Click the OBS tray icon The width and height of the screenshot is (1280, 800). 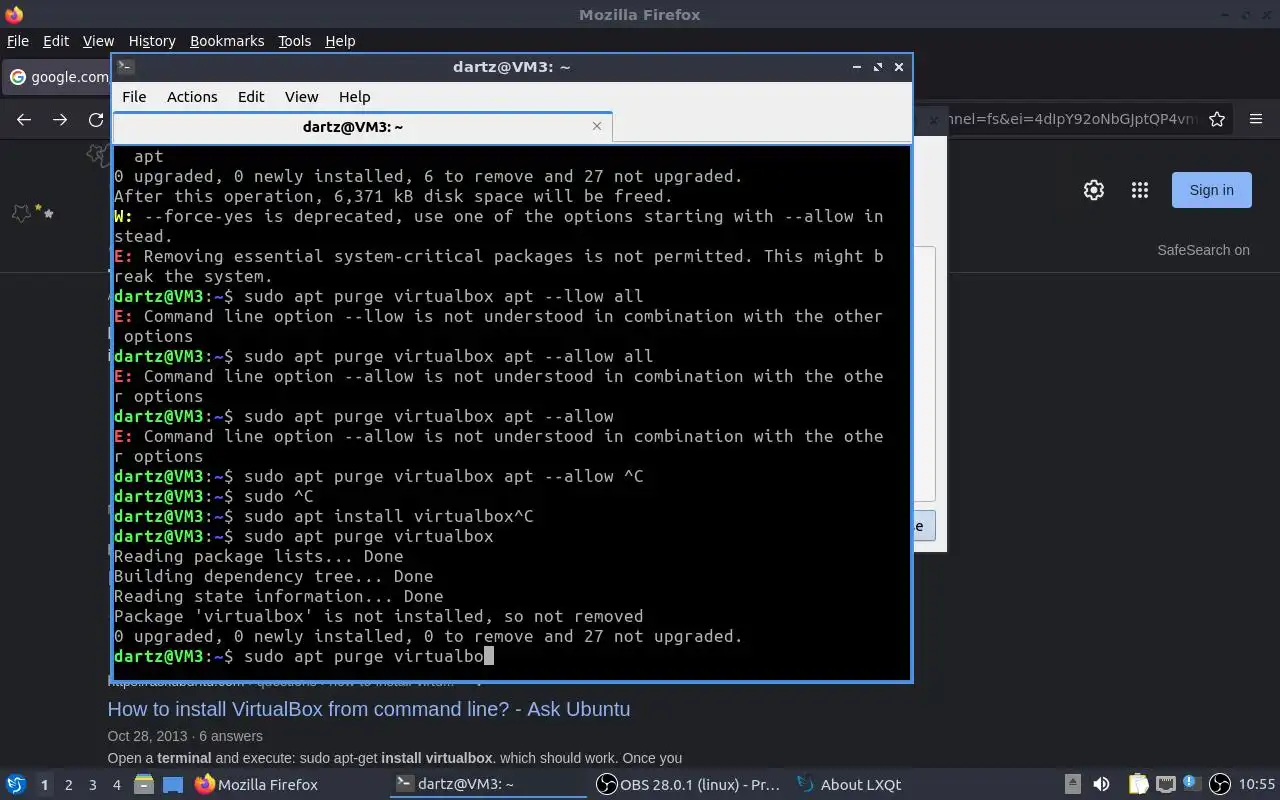click(x=1219, y=784)
